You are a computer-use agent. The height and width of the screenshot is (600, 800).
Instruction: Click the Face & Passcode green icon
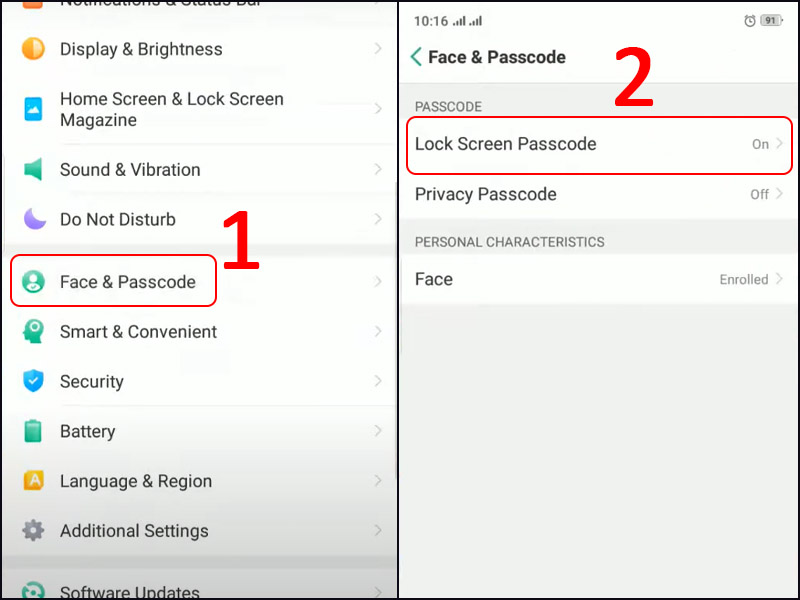click(34, 282)
